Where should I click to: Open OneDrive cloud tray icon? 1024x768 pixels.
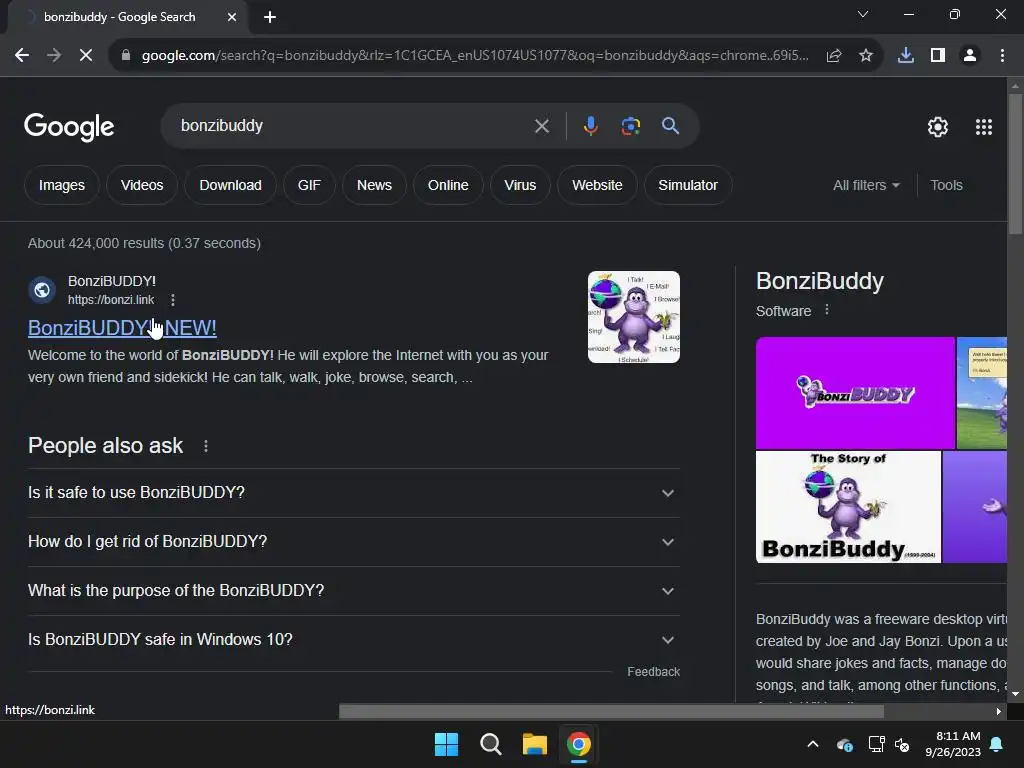tap(844, 744)
